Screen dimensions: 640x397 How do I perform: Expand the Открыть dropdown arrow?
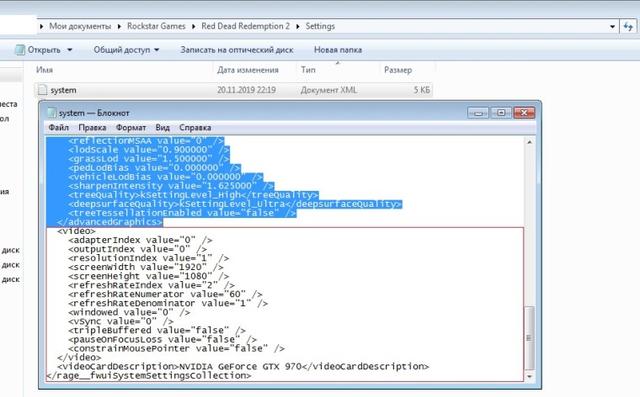[70, 50]
